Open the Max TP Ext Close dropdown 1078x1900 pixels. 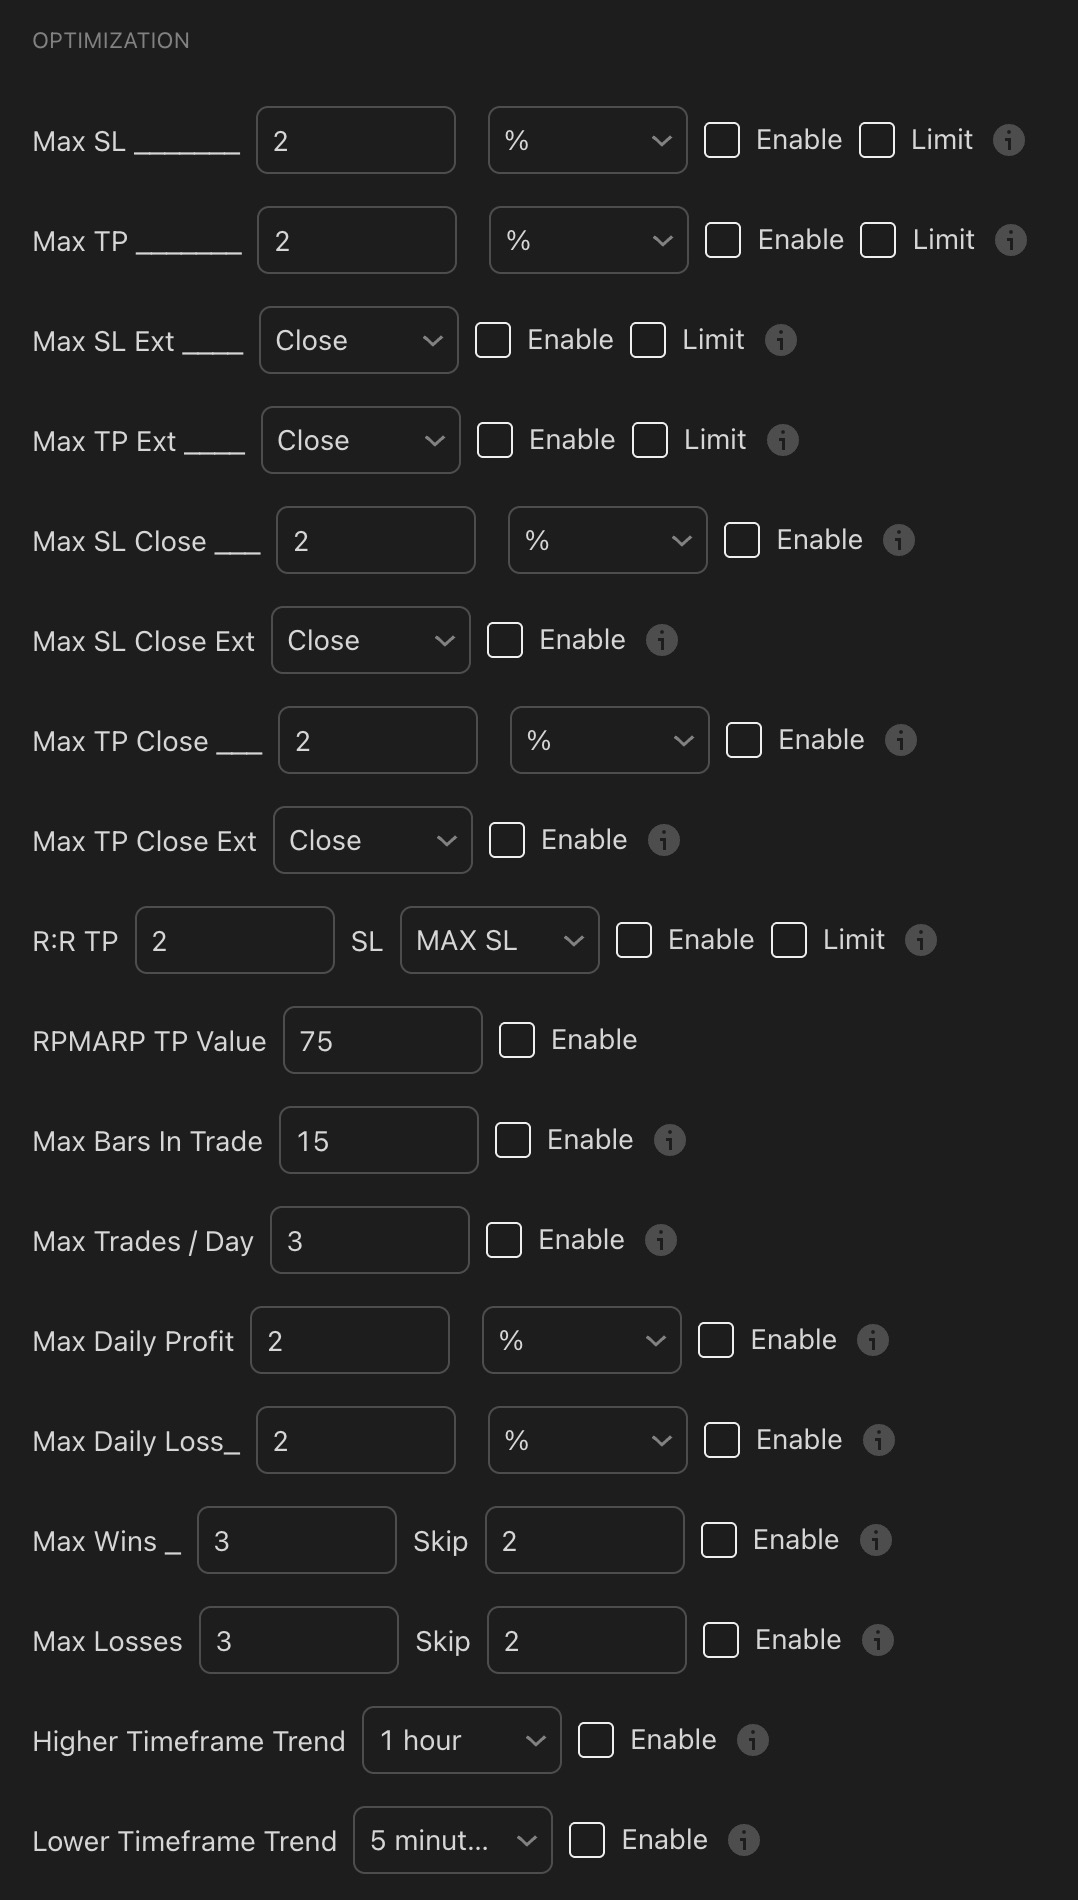coord(361,440)
